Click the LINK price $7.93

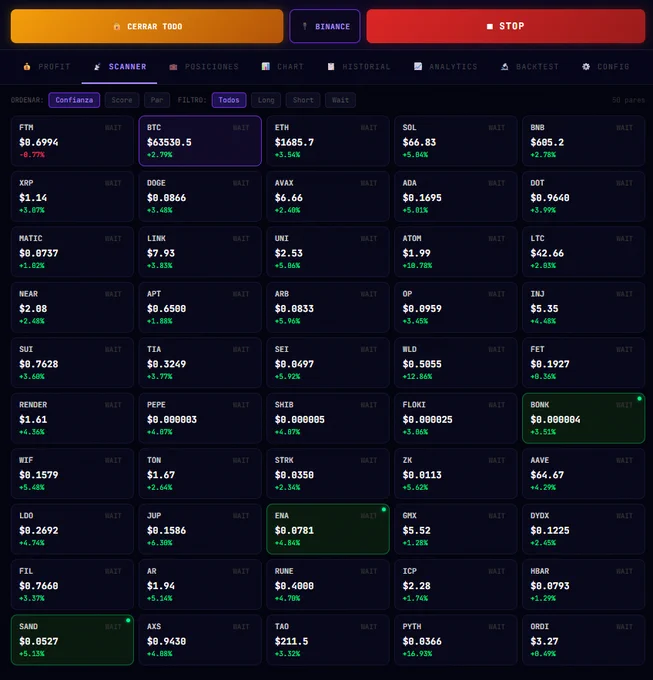(x=161, y=253)
